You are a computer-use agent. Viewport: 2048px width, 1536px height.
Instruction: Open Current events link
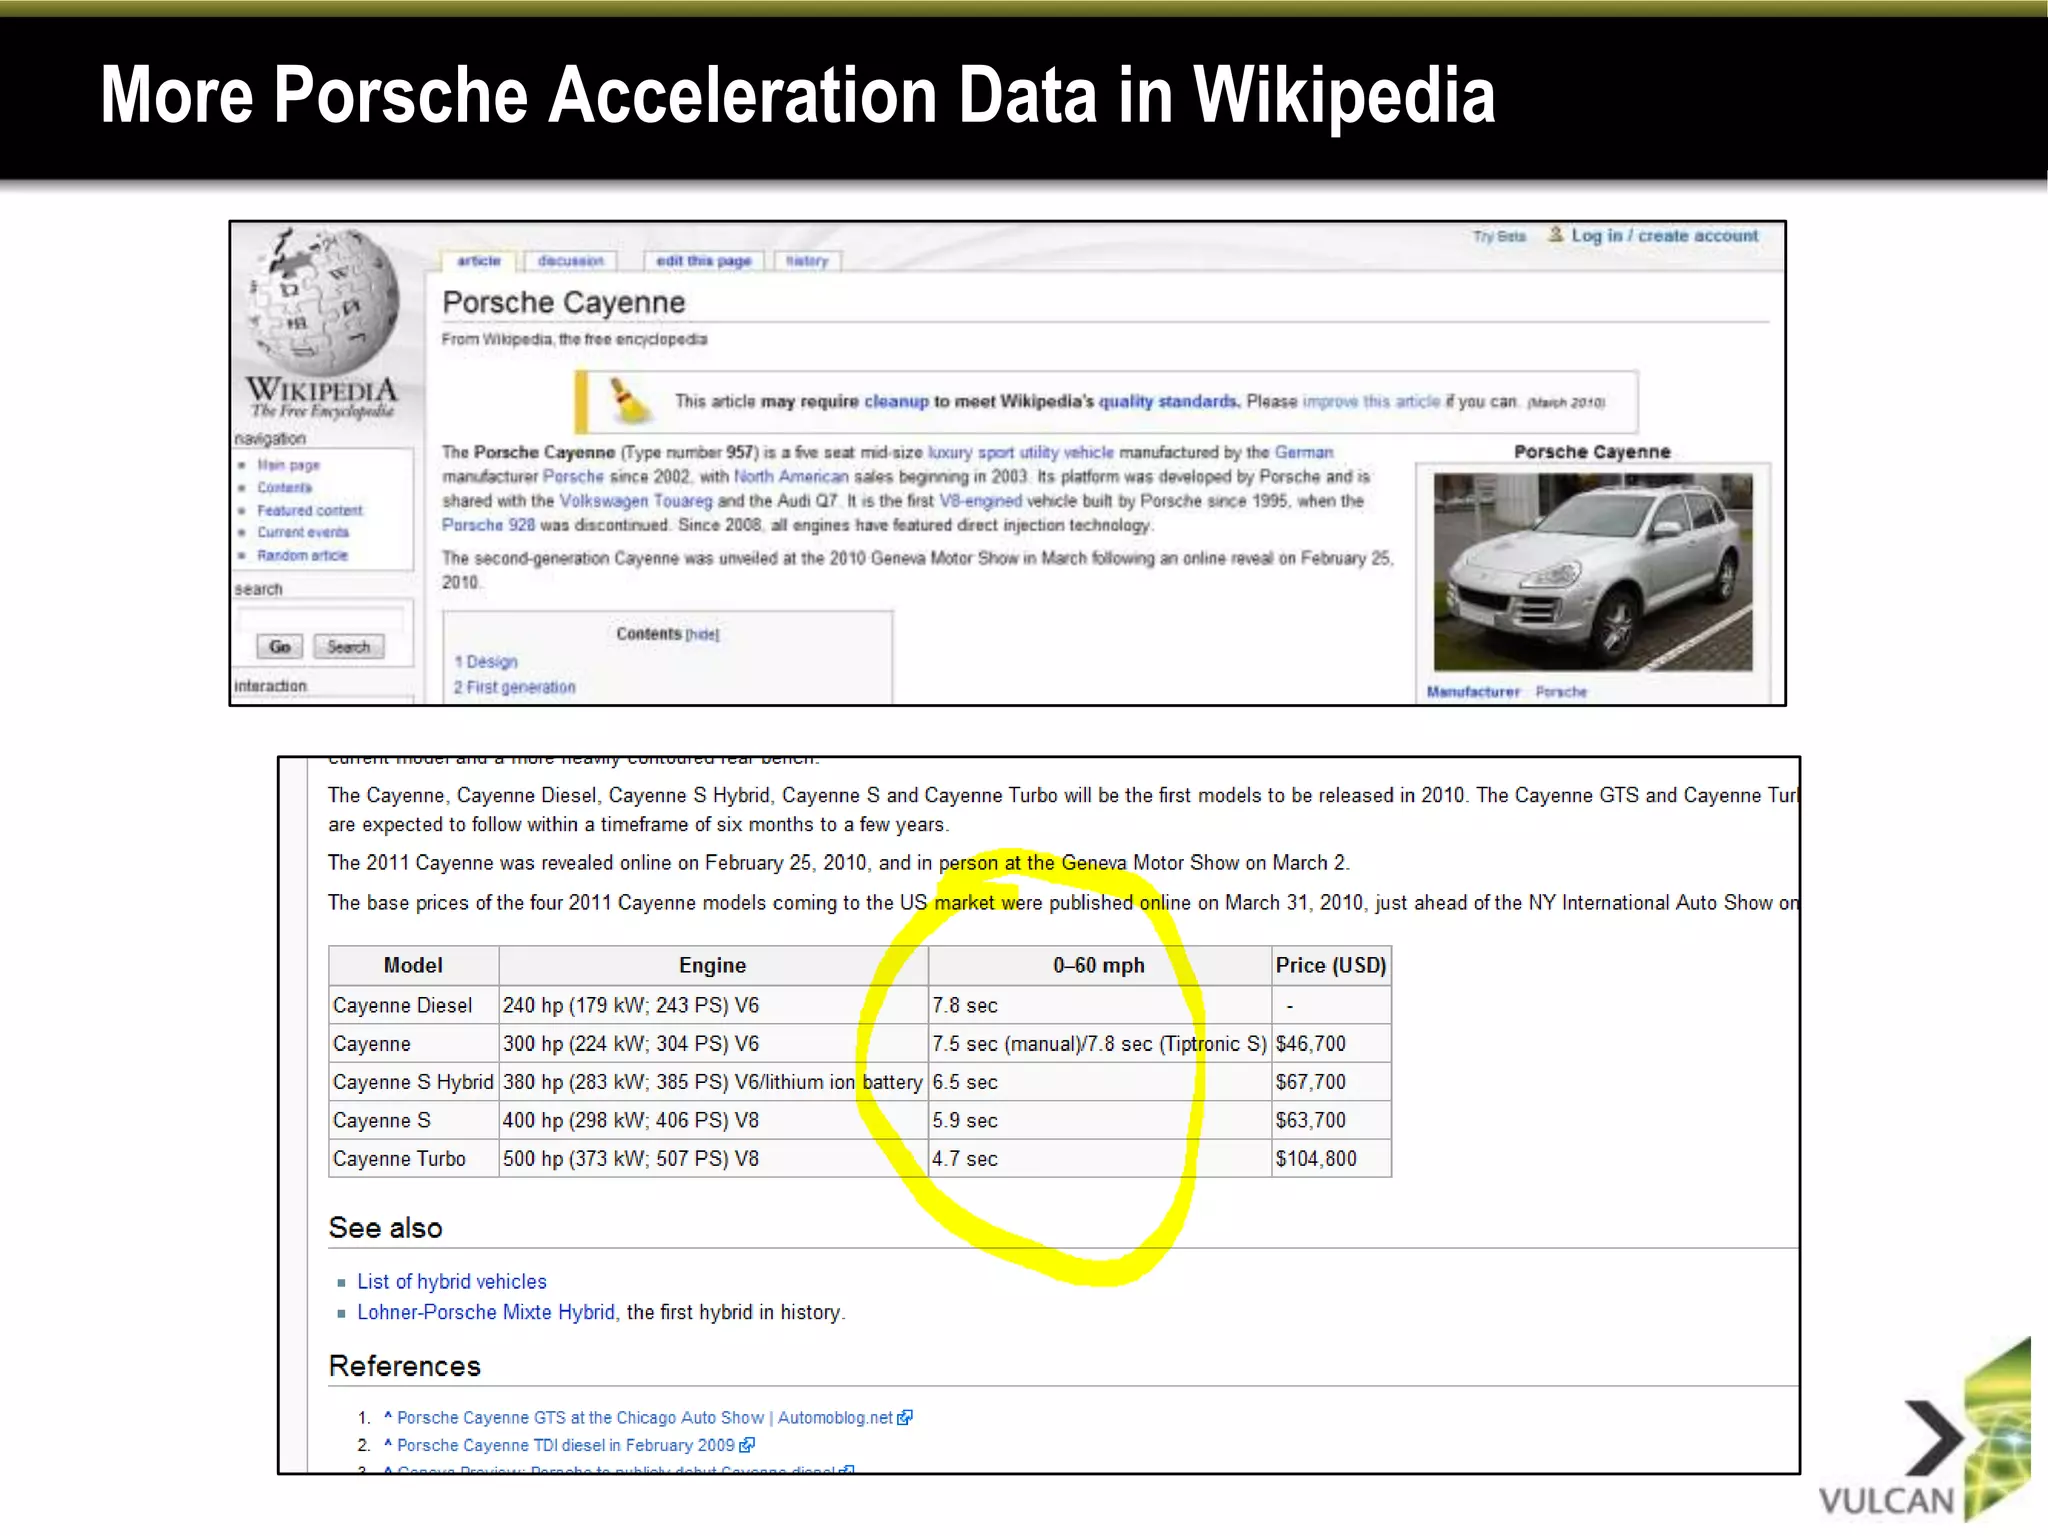tap(303, 532)
